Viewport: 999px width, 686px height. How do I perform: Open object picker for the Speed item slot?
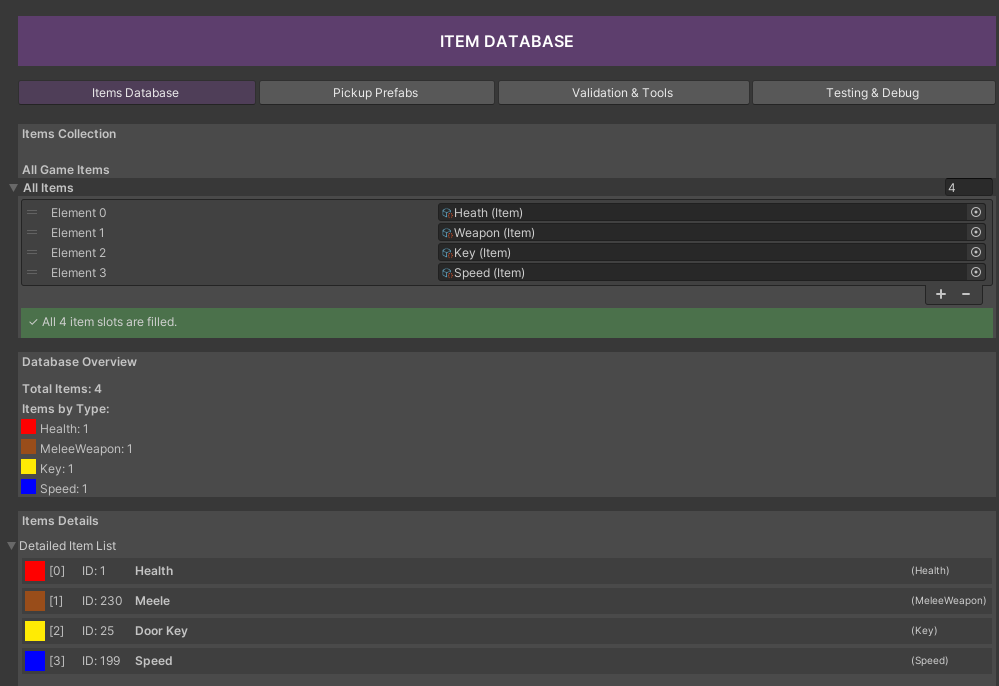click(975, 272)
